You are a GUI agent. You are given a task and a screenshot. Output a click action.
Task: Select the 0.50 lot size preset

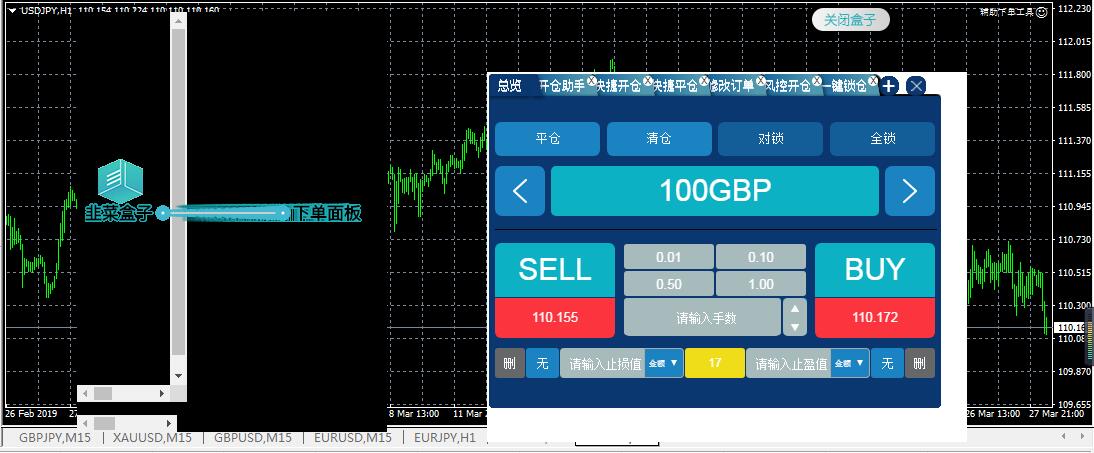tap(668, 284)
